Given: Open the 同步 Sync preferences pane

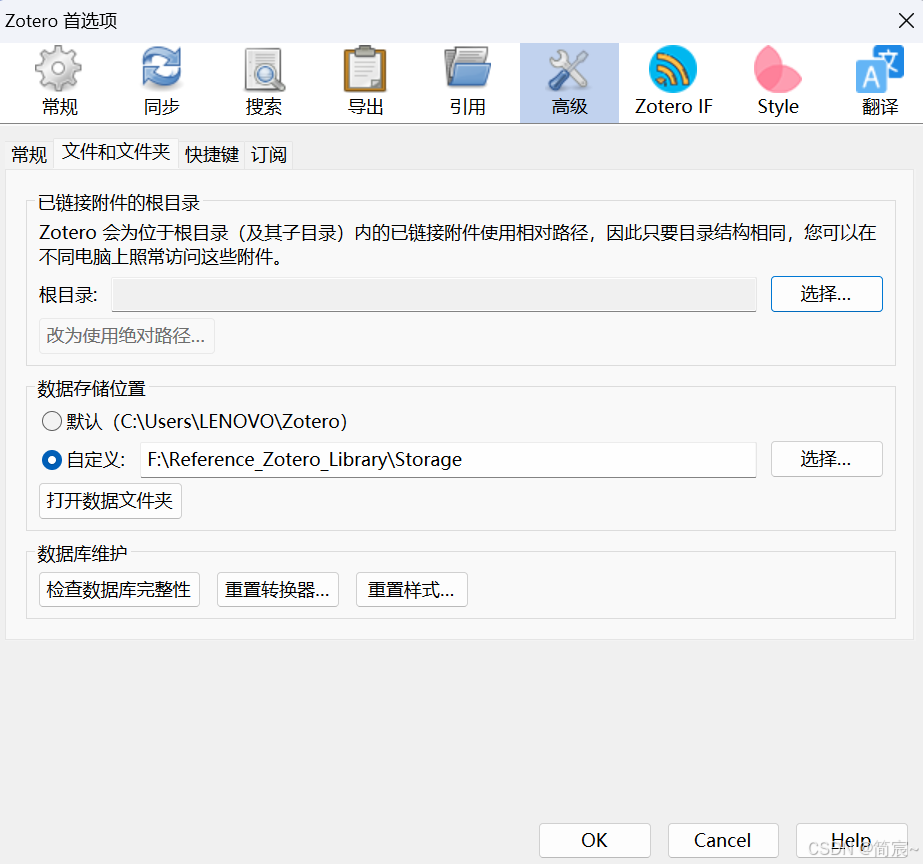Looking at the screenshot, I should (161, 82).
